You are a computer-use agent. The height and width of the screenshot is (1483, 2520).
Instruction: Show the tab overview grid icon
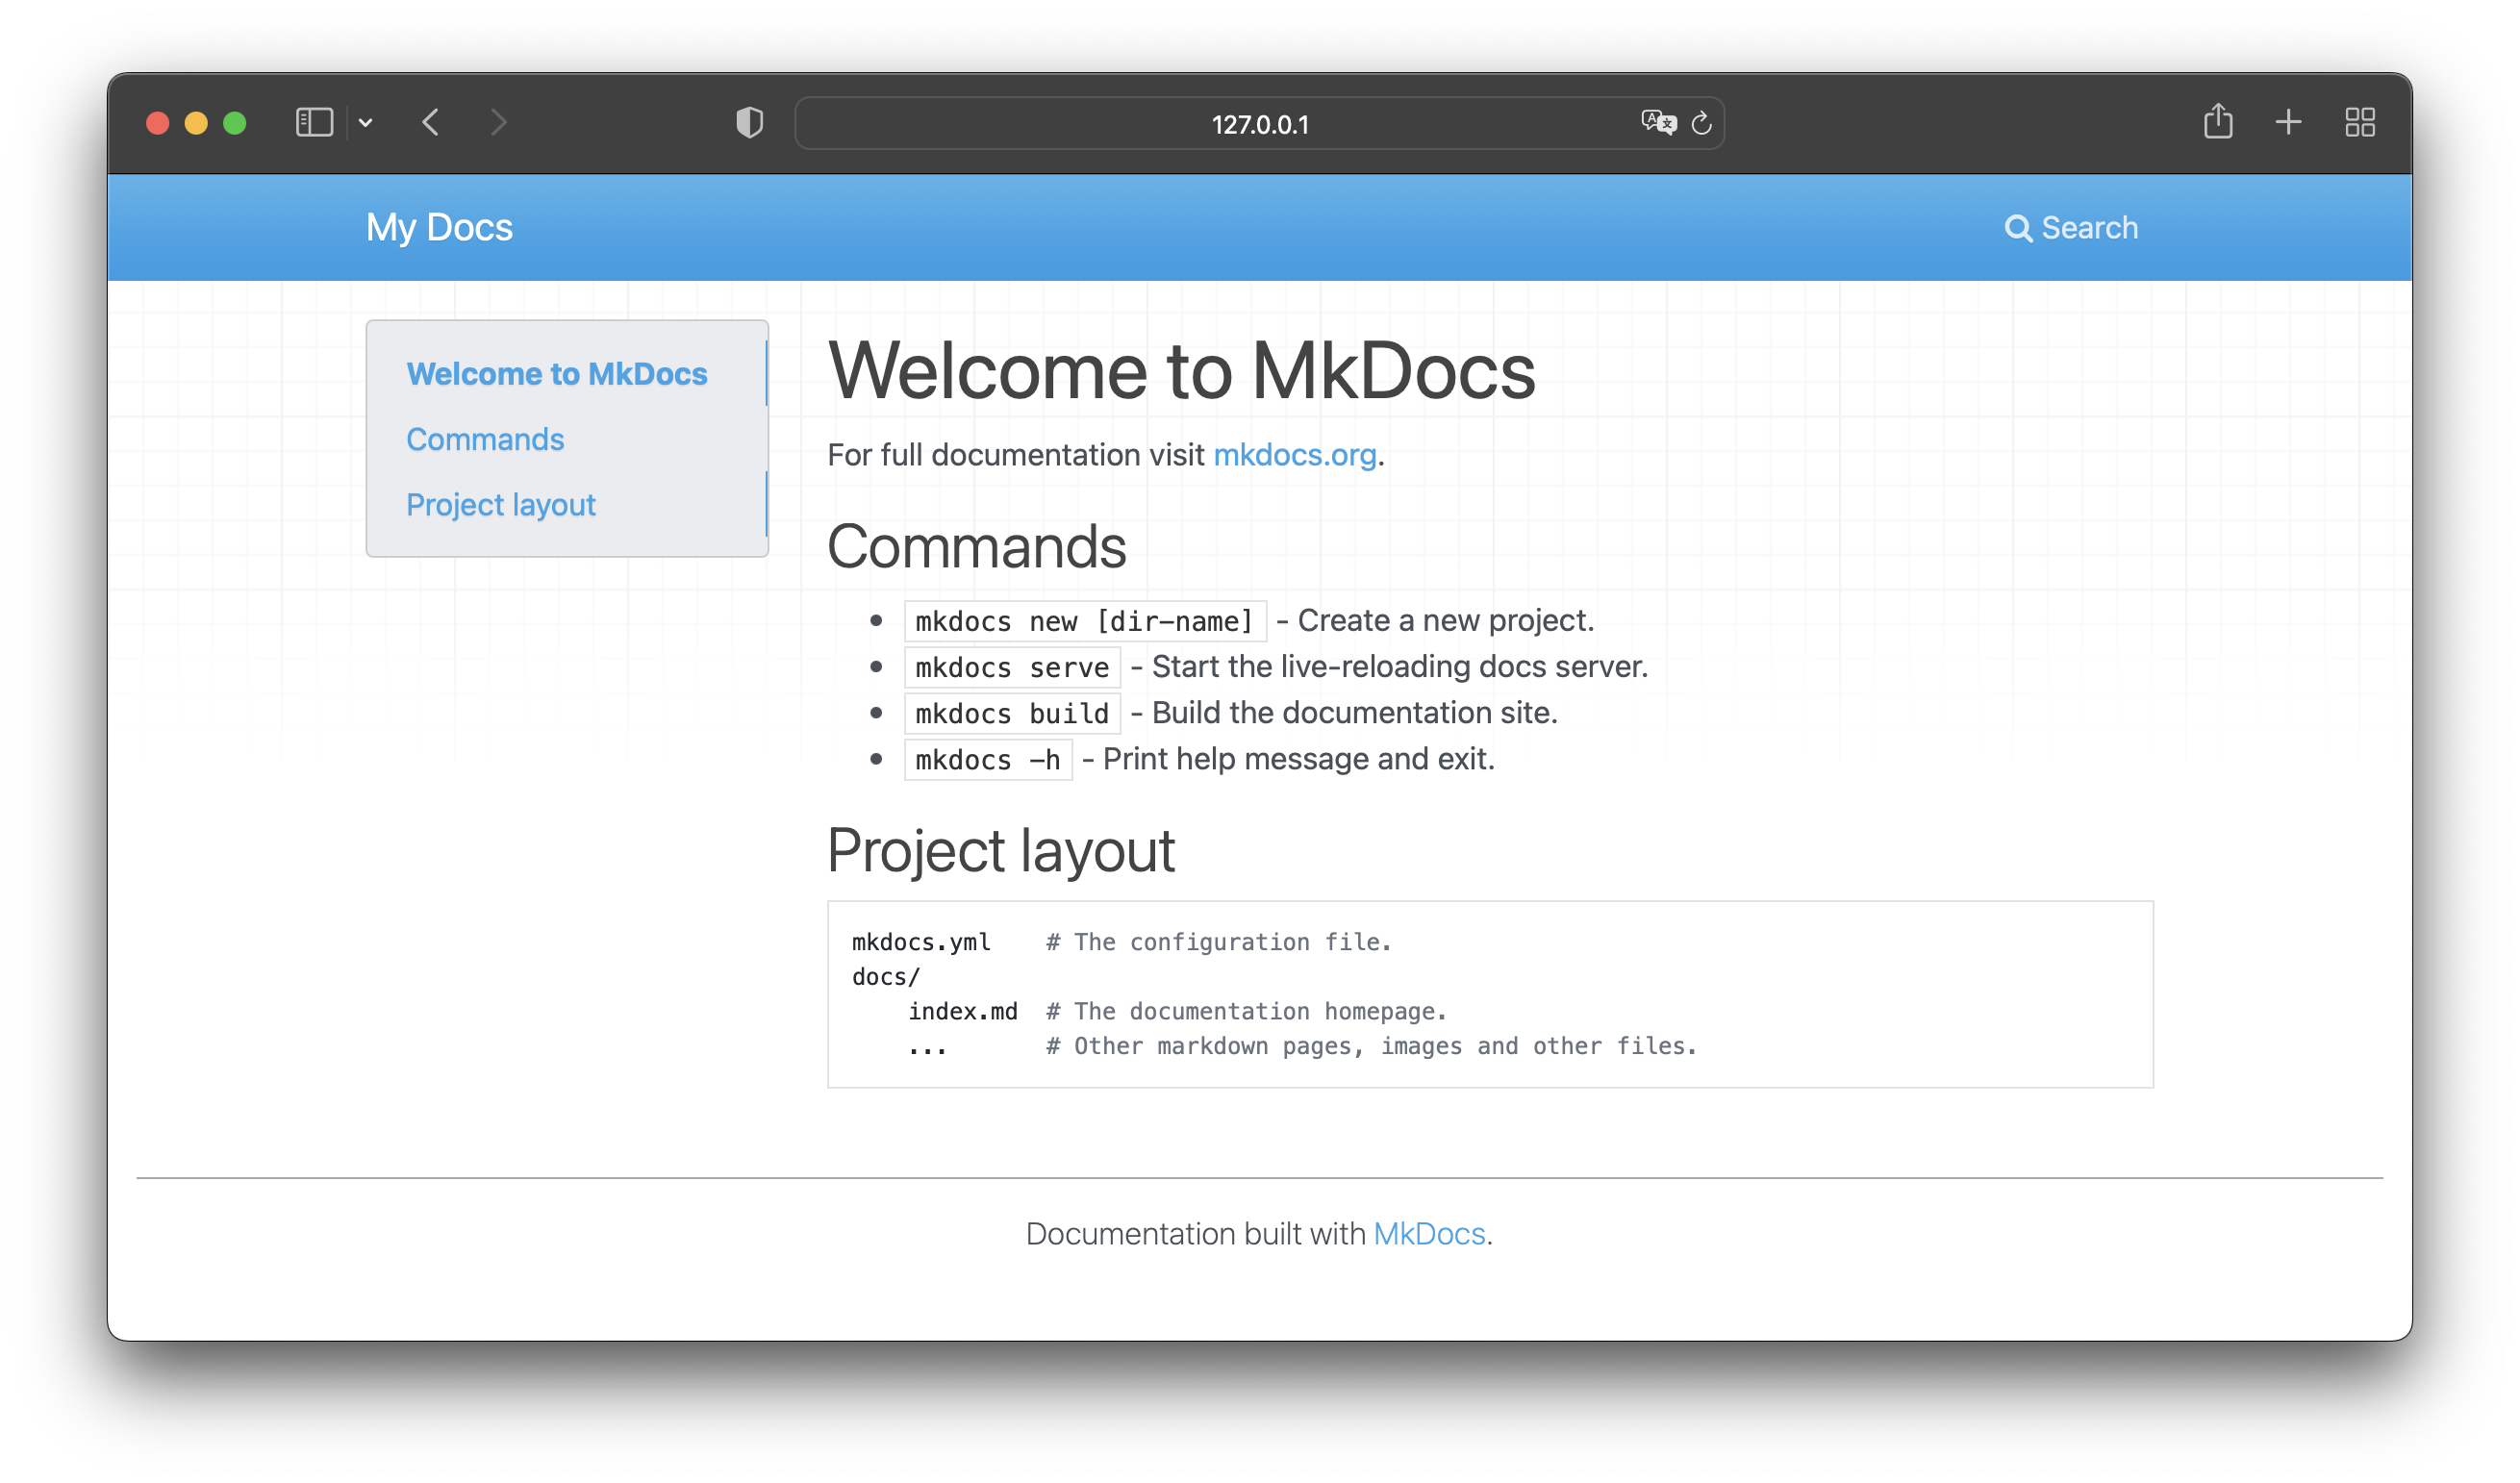pos(2359,123)
